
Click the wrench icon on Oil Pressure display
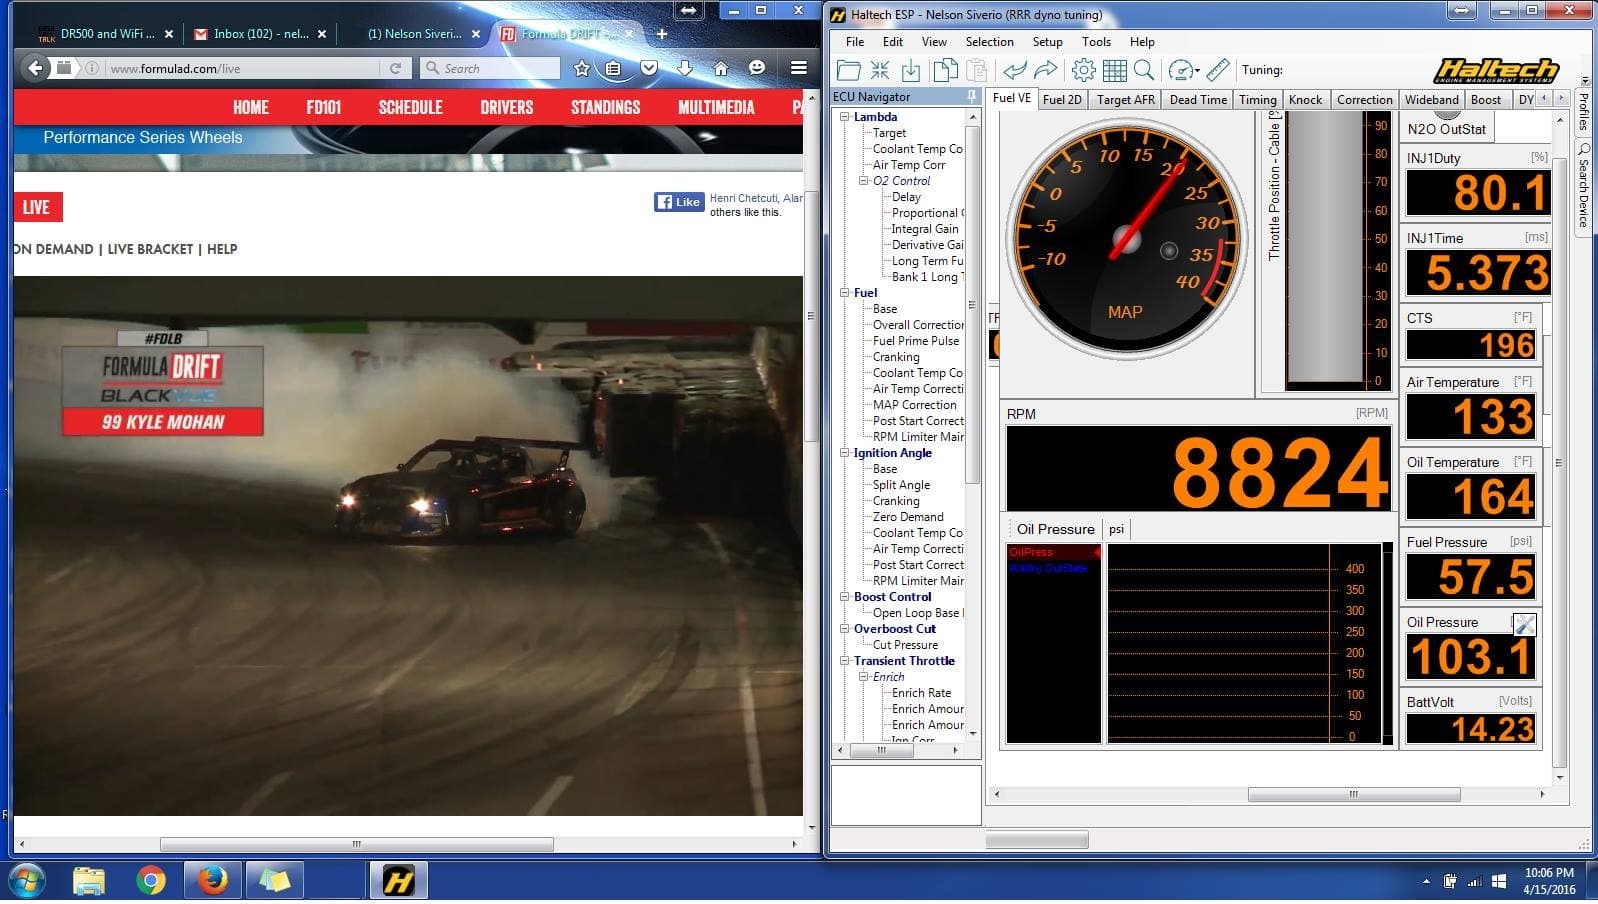[1524, 624]
